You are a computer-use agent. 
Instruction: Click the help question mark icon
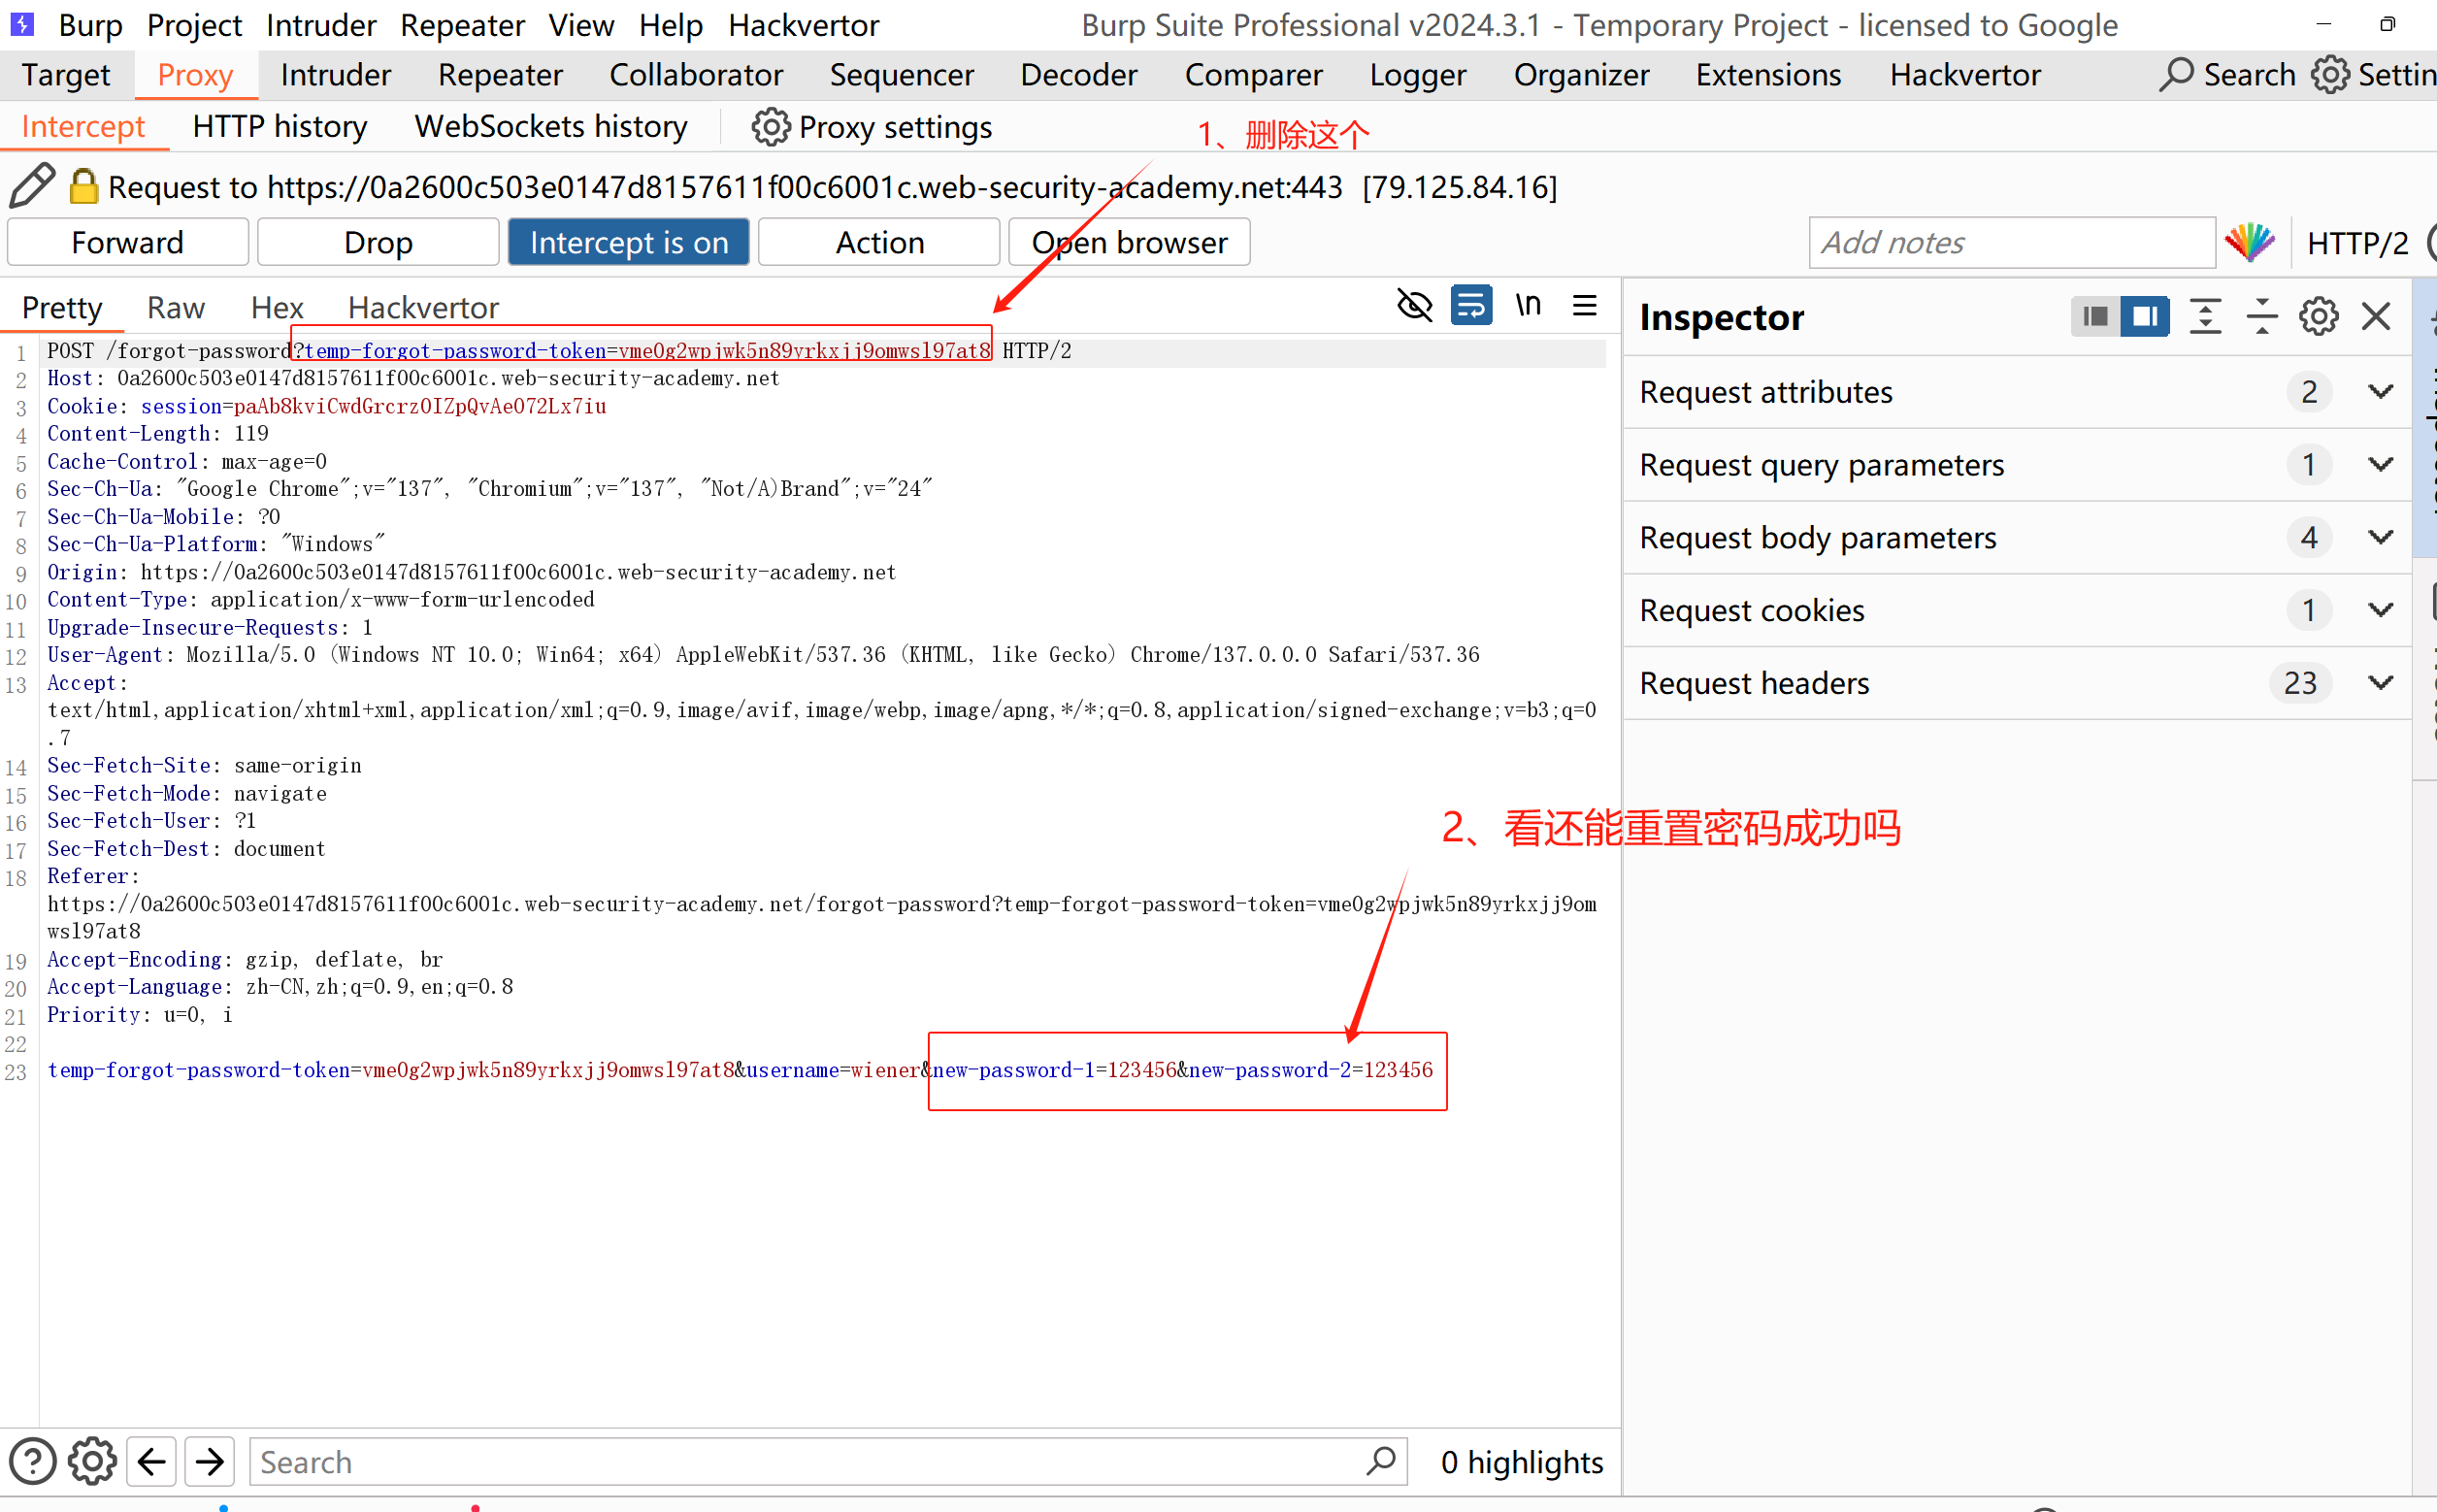coord(32,1462)
